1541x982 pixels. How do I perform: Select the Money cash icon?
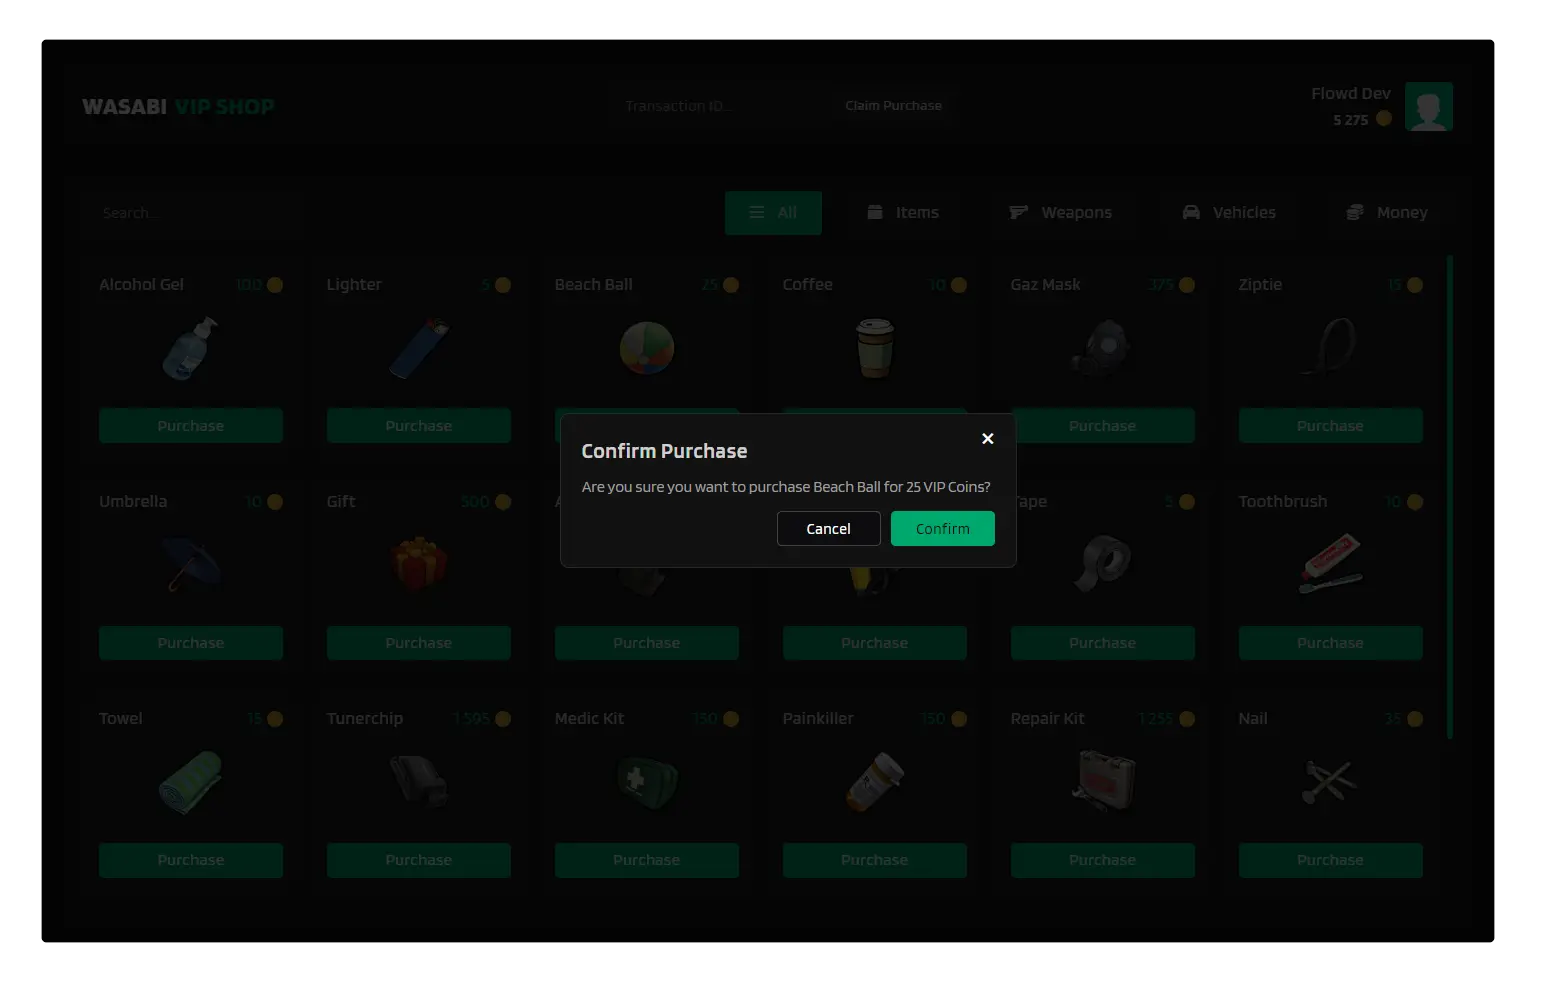(1354, 212)
